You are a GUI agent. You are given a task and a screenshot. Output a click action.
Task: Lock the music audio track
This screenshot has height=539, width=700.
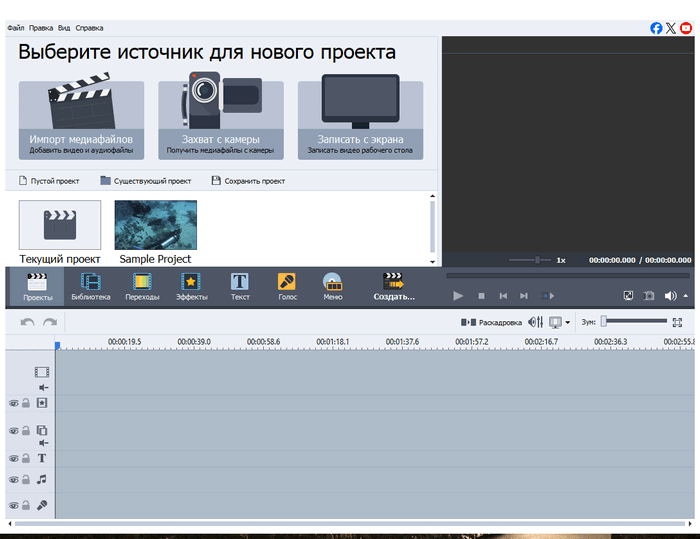pos(26,481)
